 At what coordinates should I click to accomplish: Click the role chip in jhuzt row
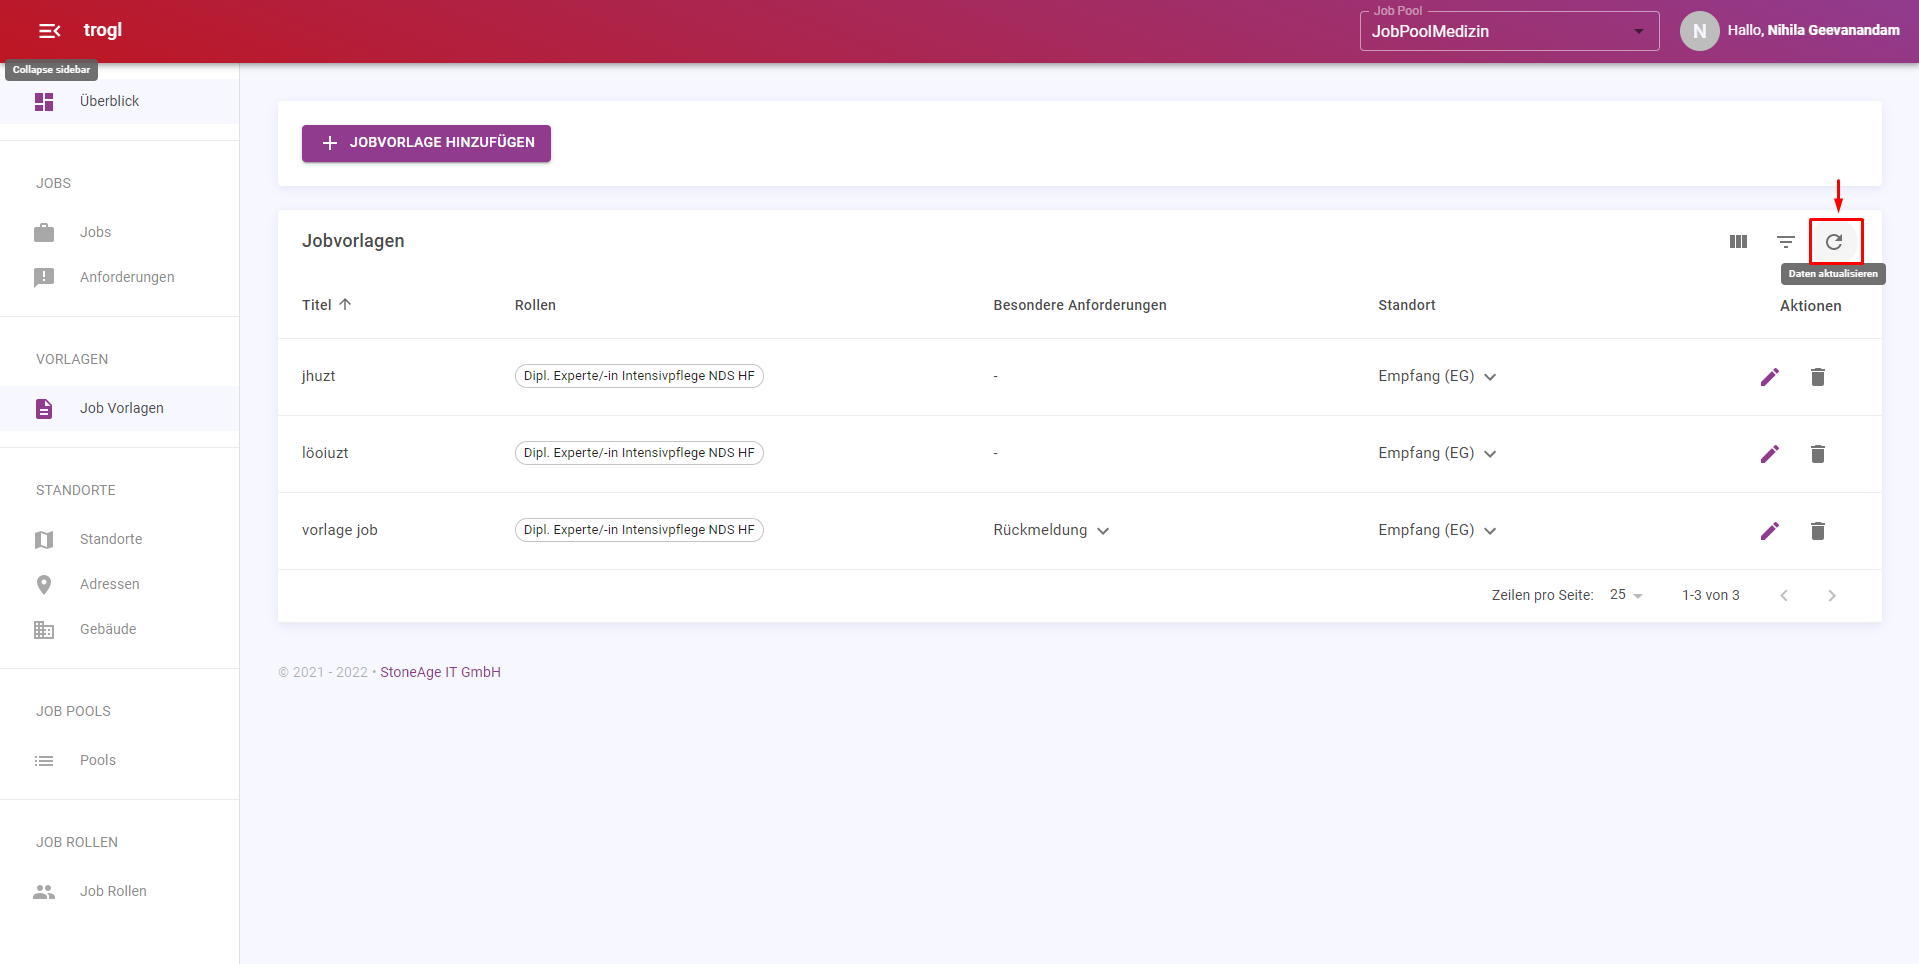click(x=639, y=376)
